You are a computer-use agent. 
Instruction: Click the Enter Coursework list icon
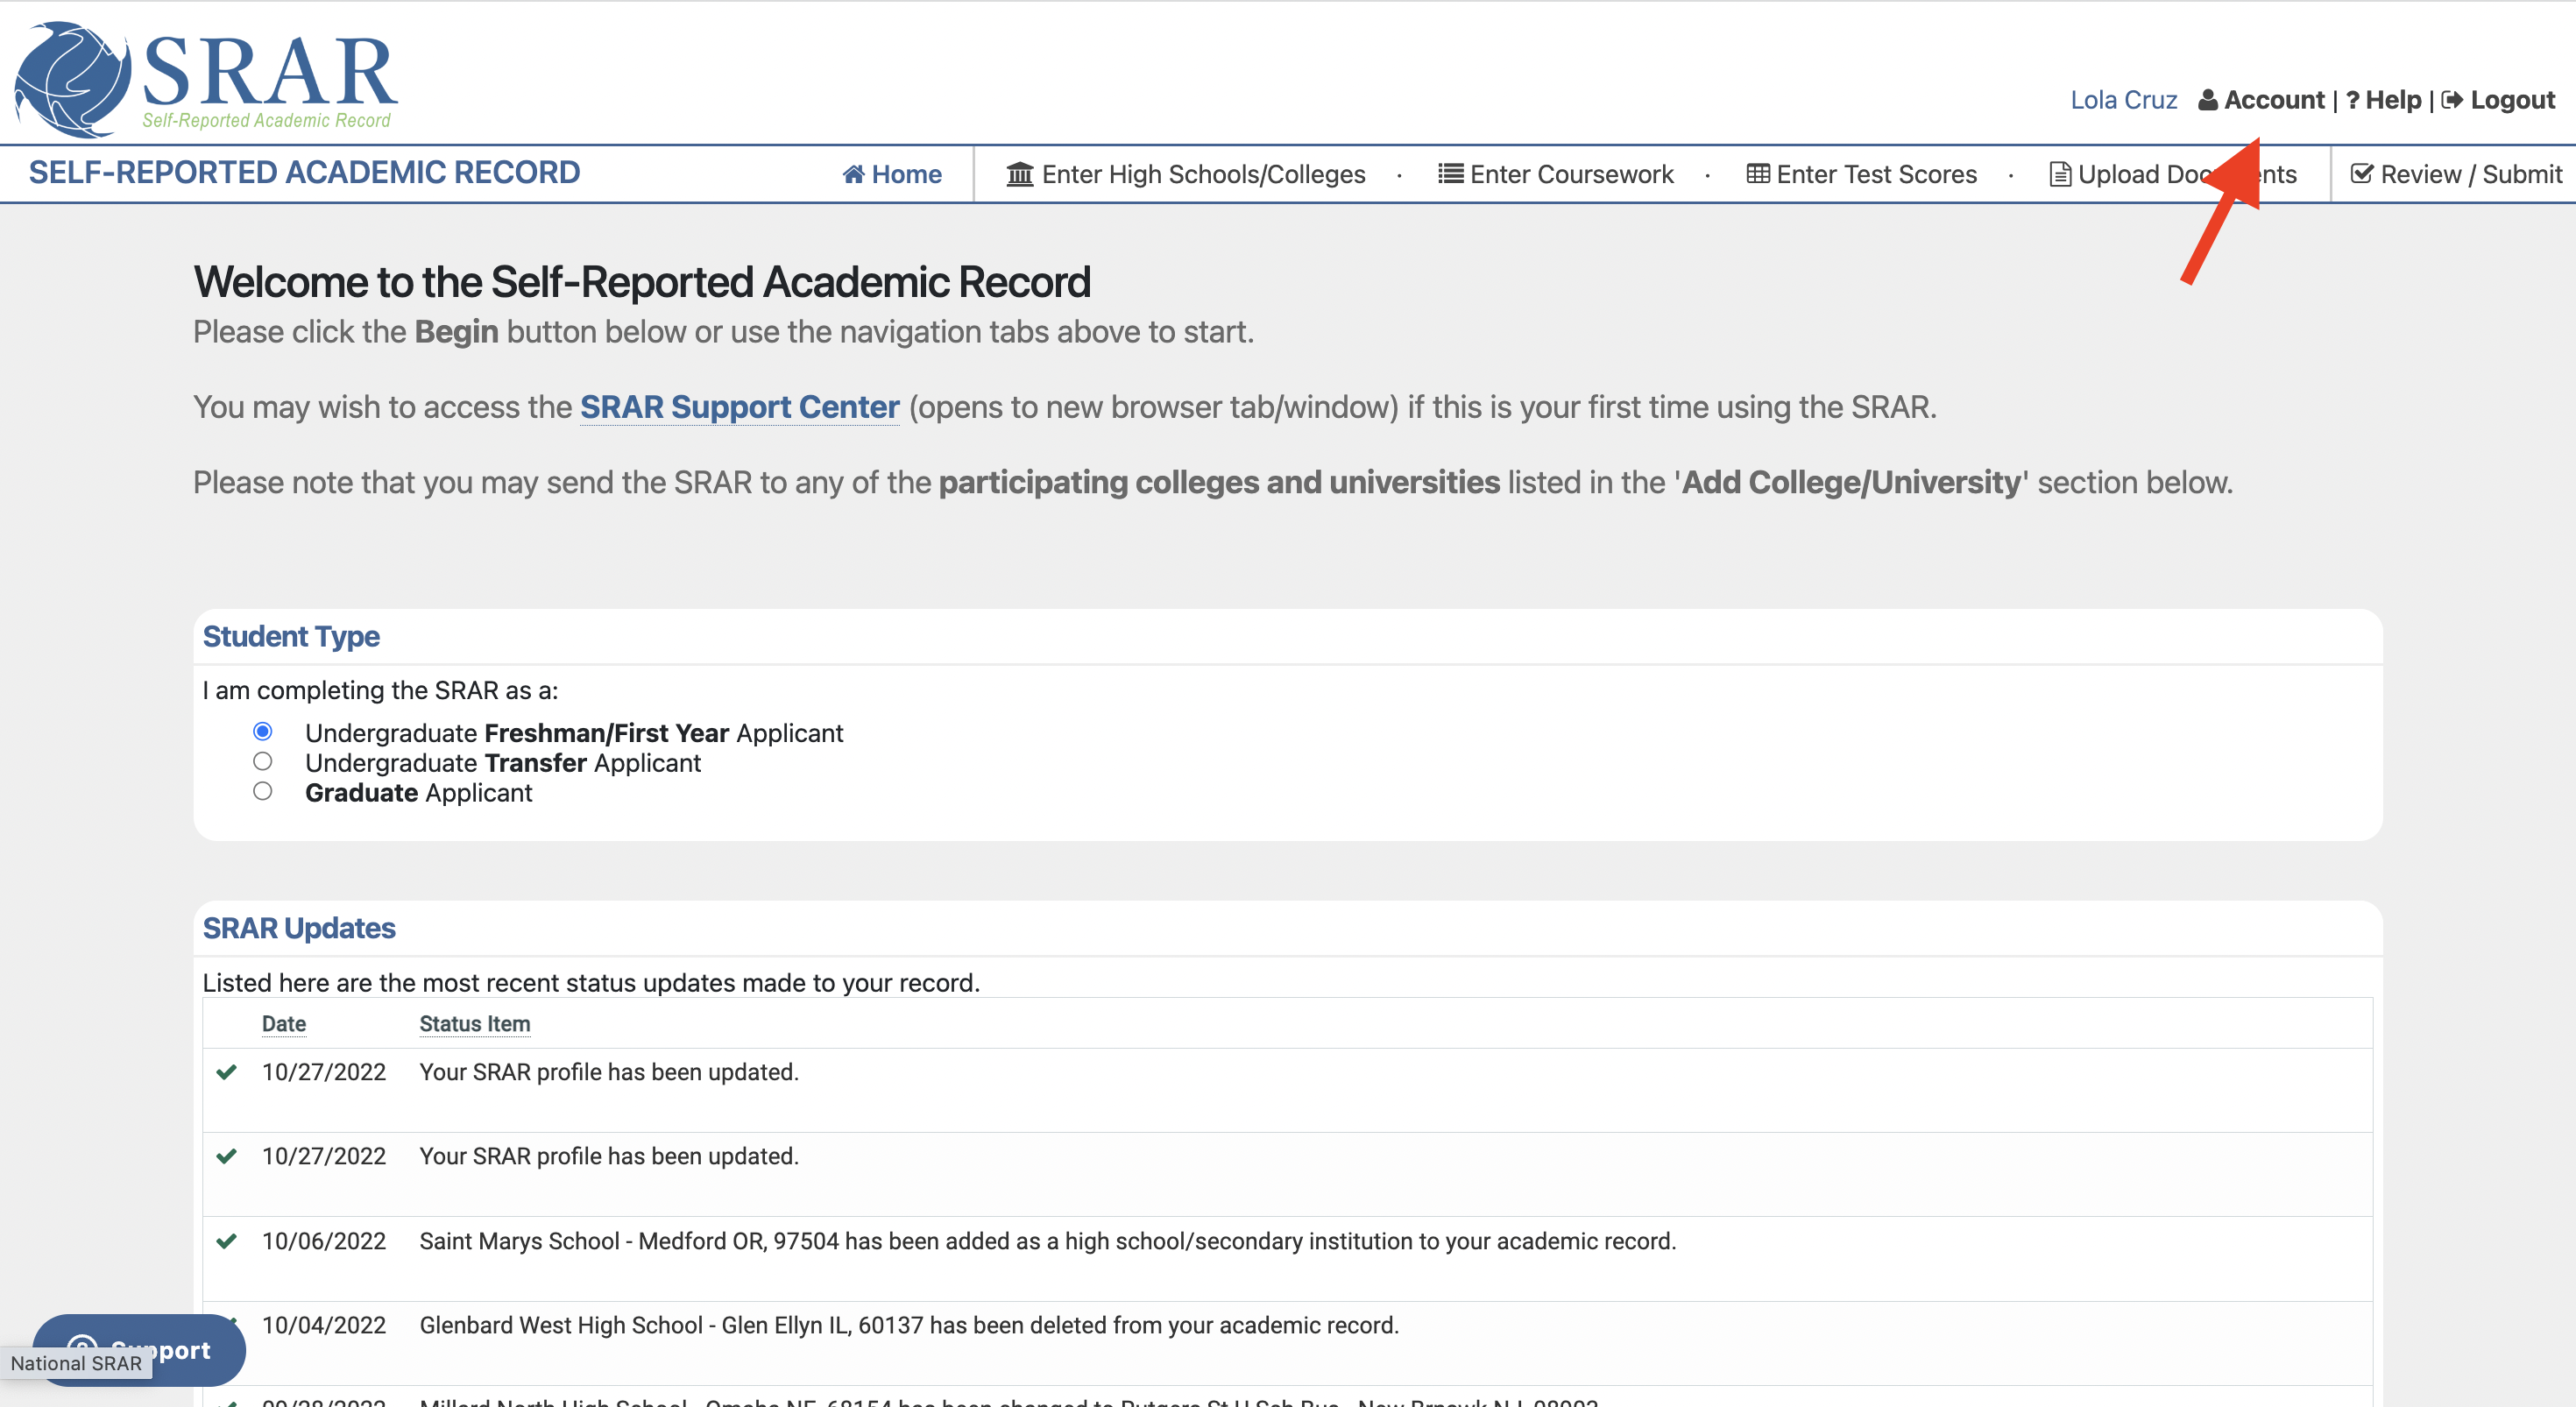tap(1450, 174)
